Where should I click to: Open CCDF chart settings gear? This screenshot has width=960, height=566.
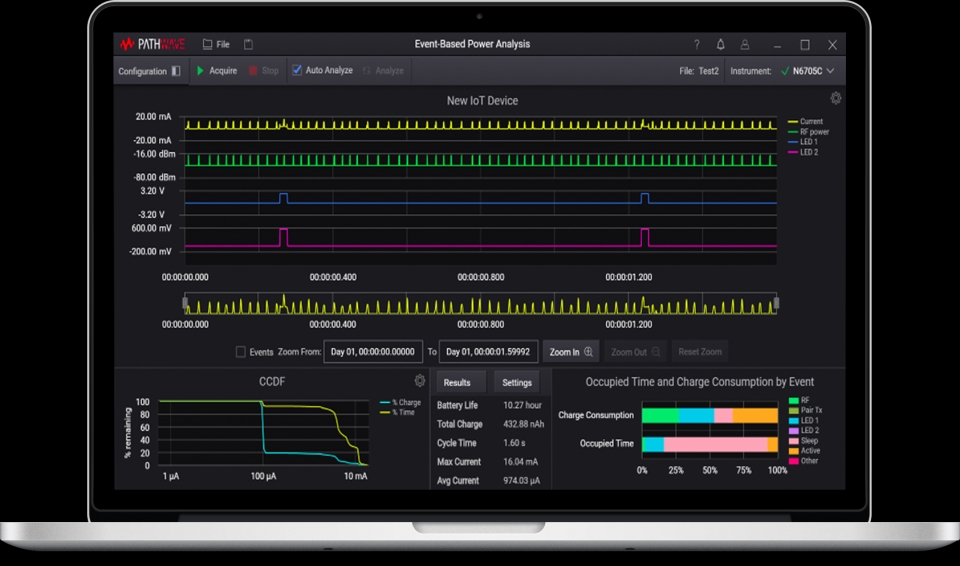coord(419,380)
